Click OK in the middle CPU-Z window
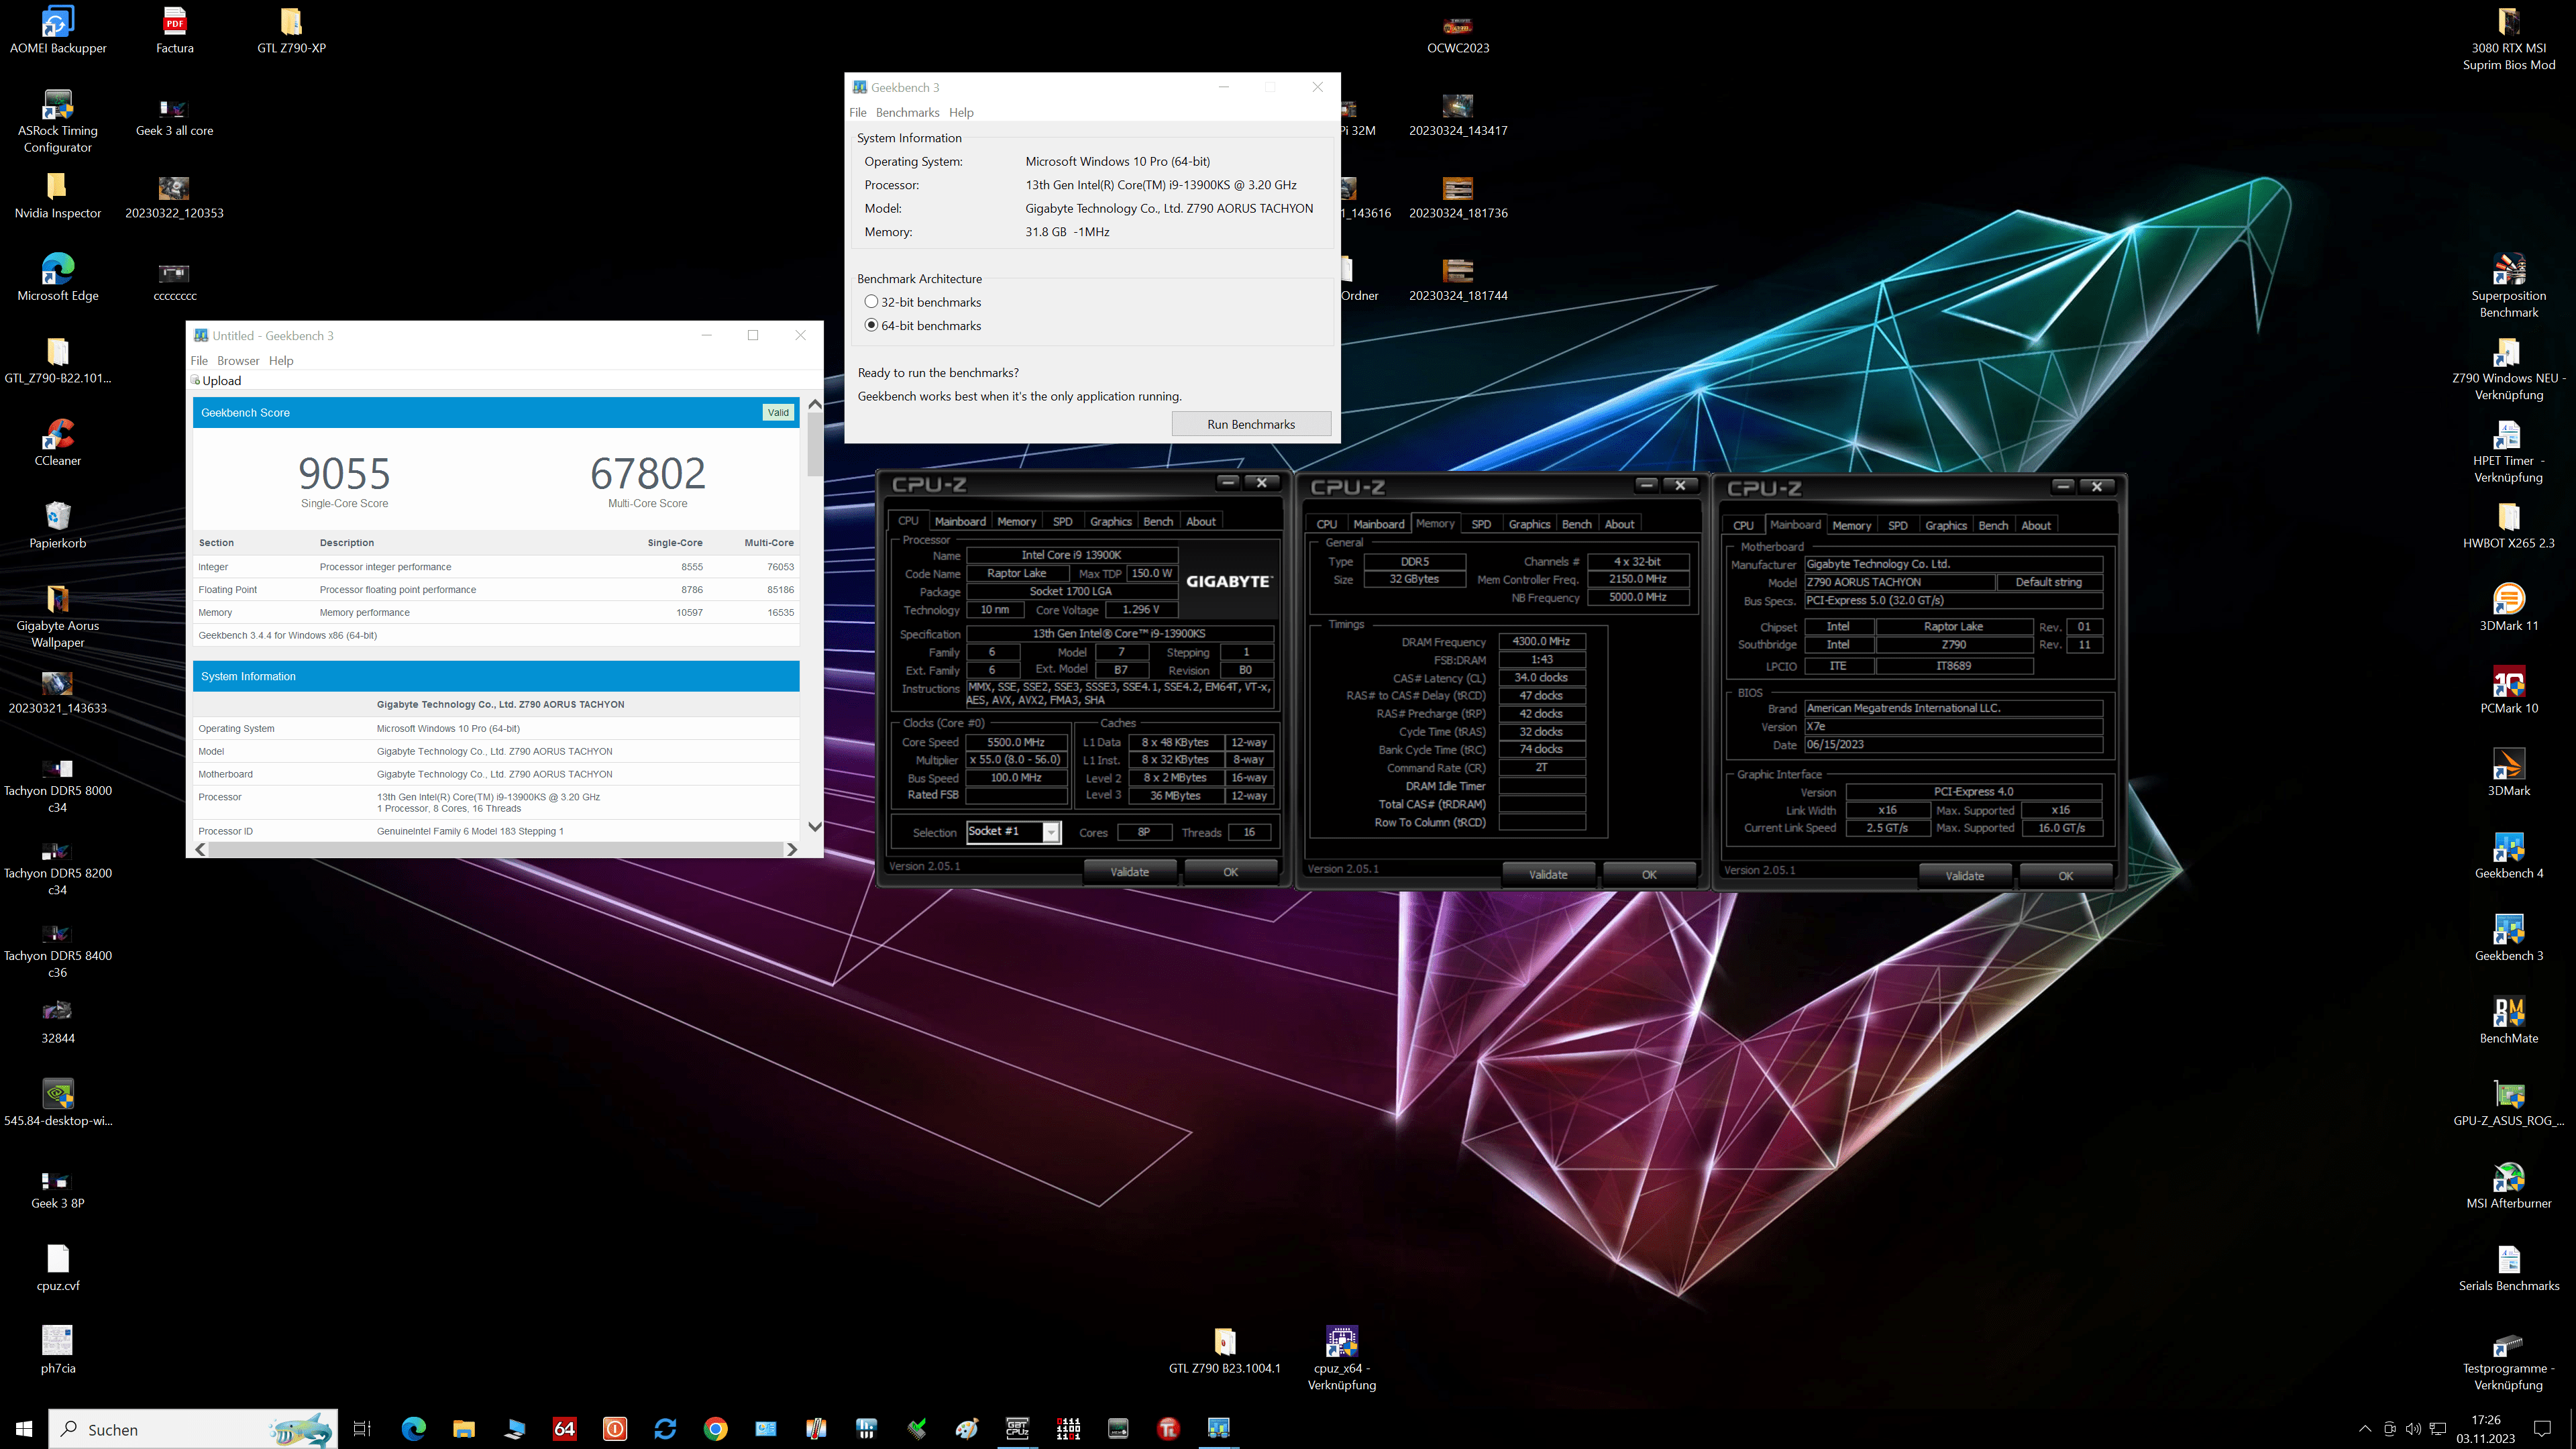The width and height of the screenshot is (2576, 1449). pos(1649,875)
